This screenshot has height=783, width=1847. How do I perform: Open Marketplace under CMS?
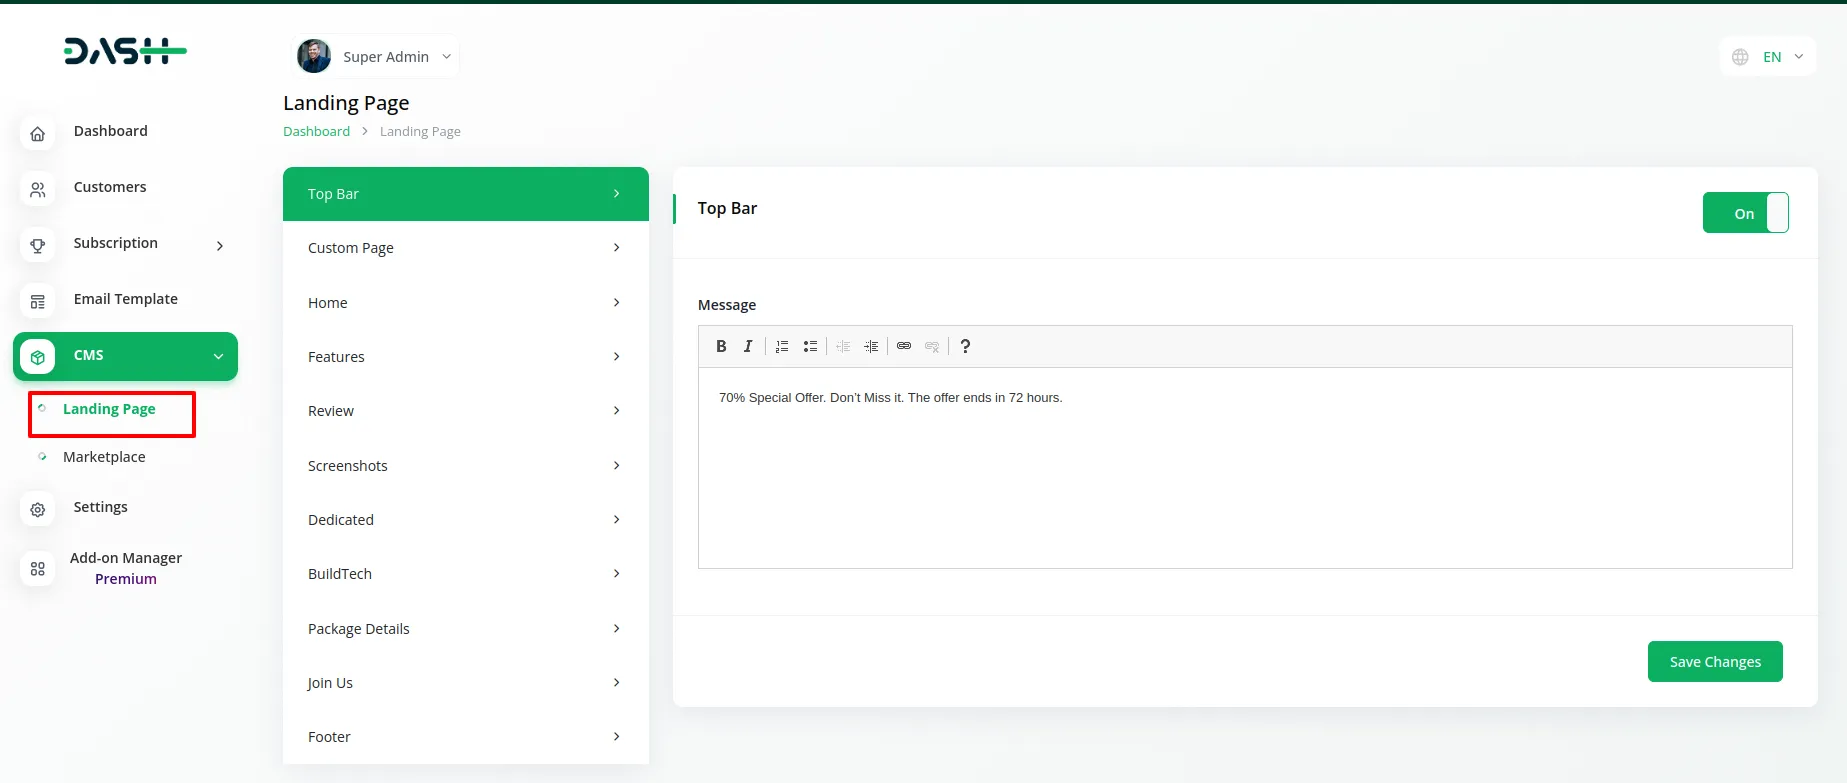(x=104, y=457)
